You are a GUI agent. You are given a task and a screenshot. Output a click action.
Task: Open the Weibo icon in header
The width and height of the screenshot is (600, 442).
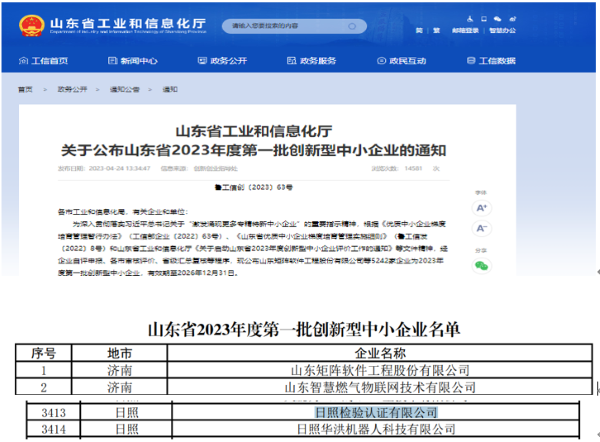click(512, 19)
